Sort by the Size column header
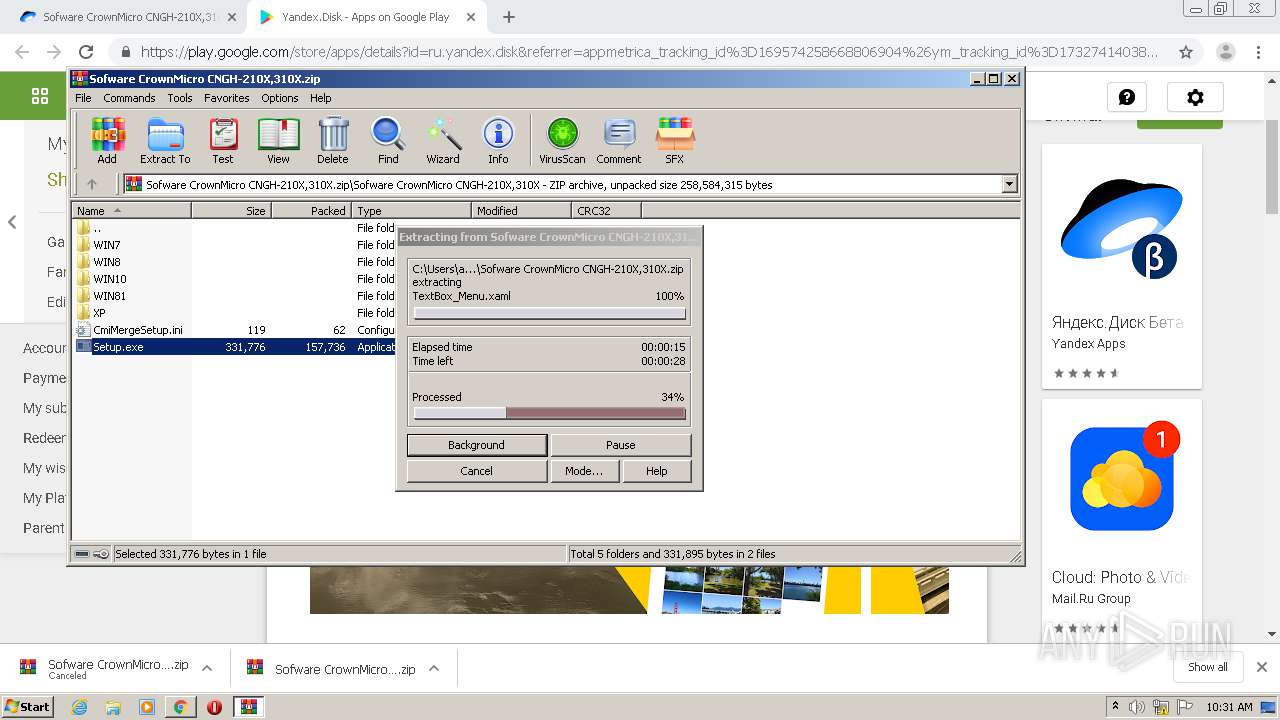The image size is (1280, 720). [x=231, y=211]
